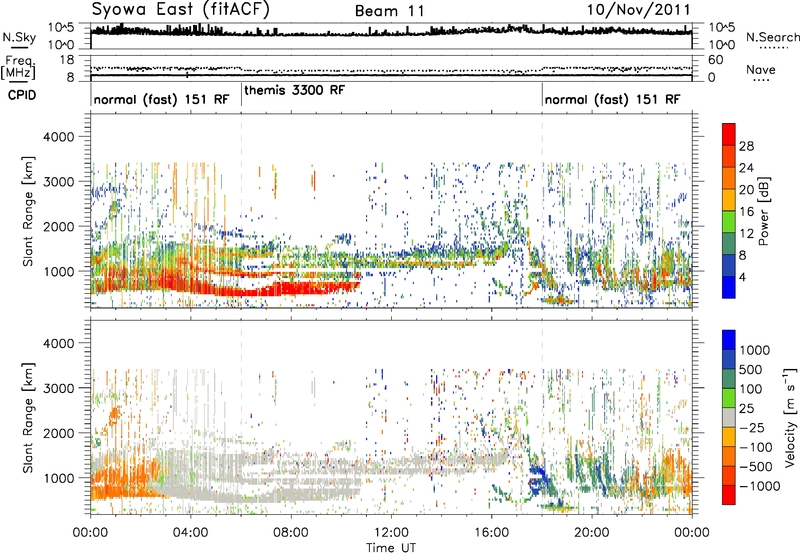Click the orange negative-velocity patch near 01:00
800x554 pixels.
point(114,414)
